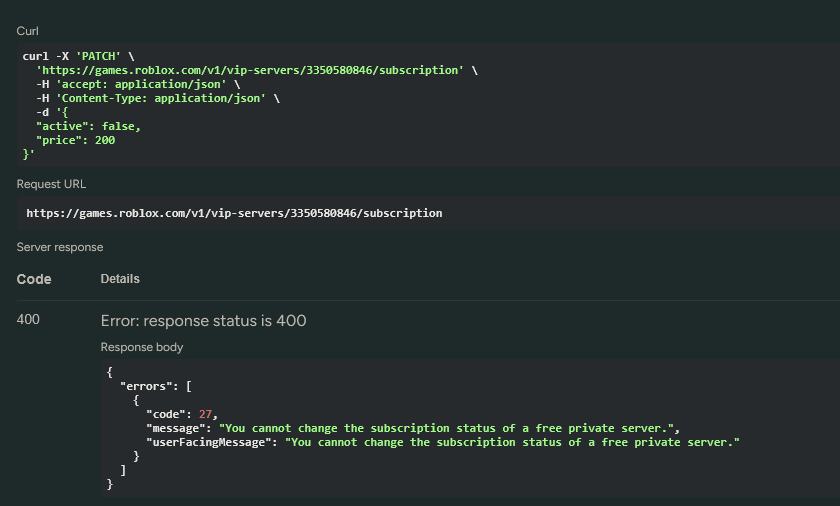
Task: Click the "code": 27 line in response
Action: [181, 413]
